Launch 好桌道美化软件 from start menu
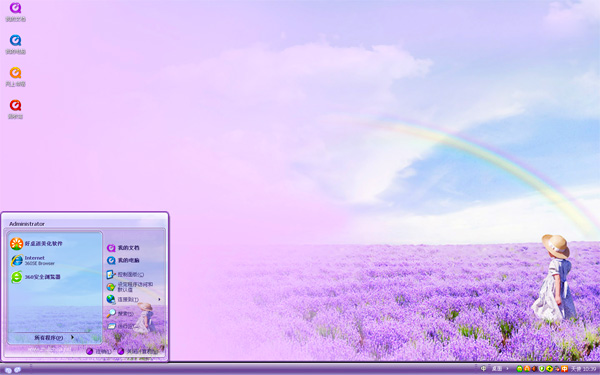Viewport: 600px width, 375px height. tap(36, 244)
